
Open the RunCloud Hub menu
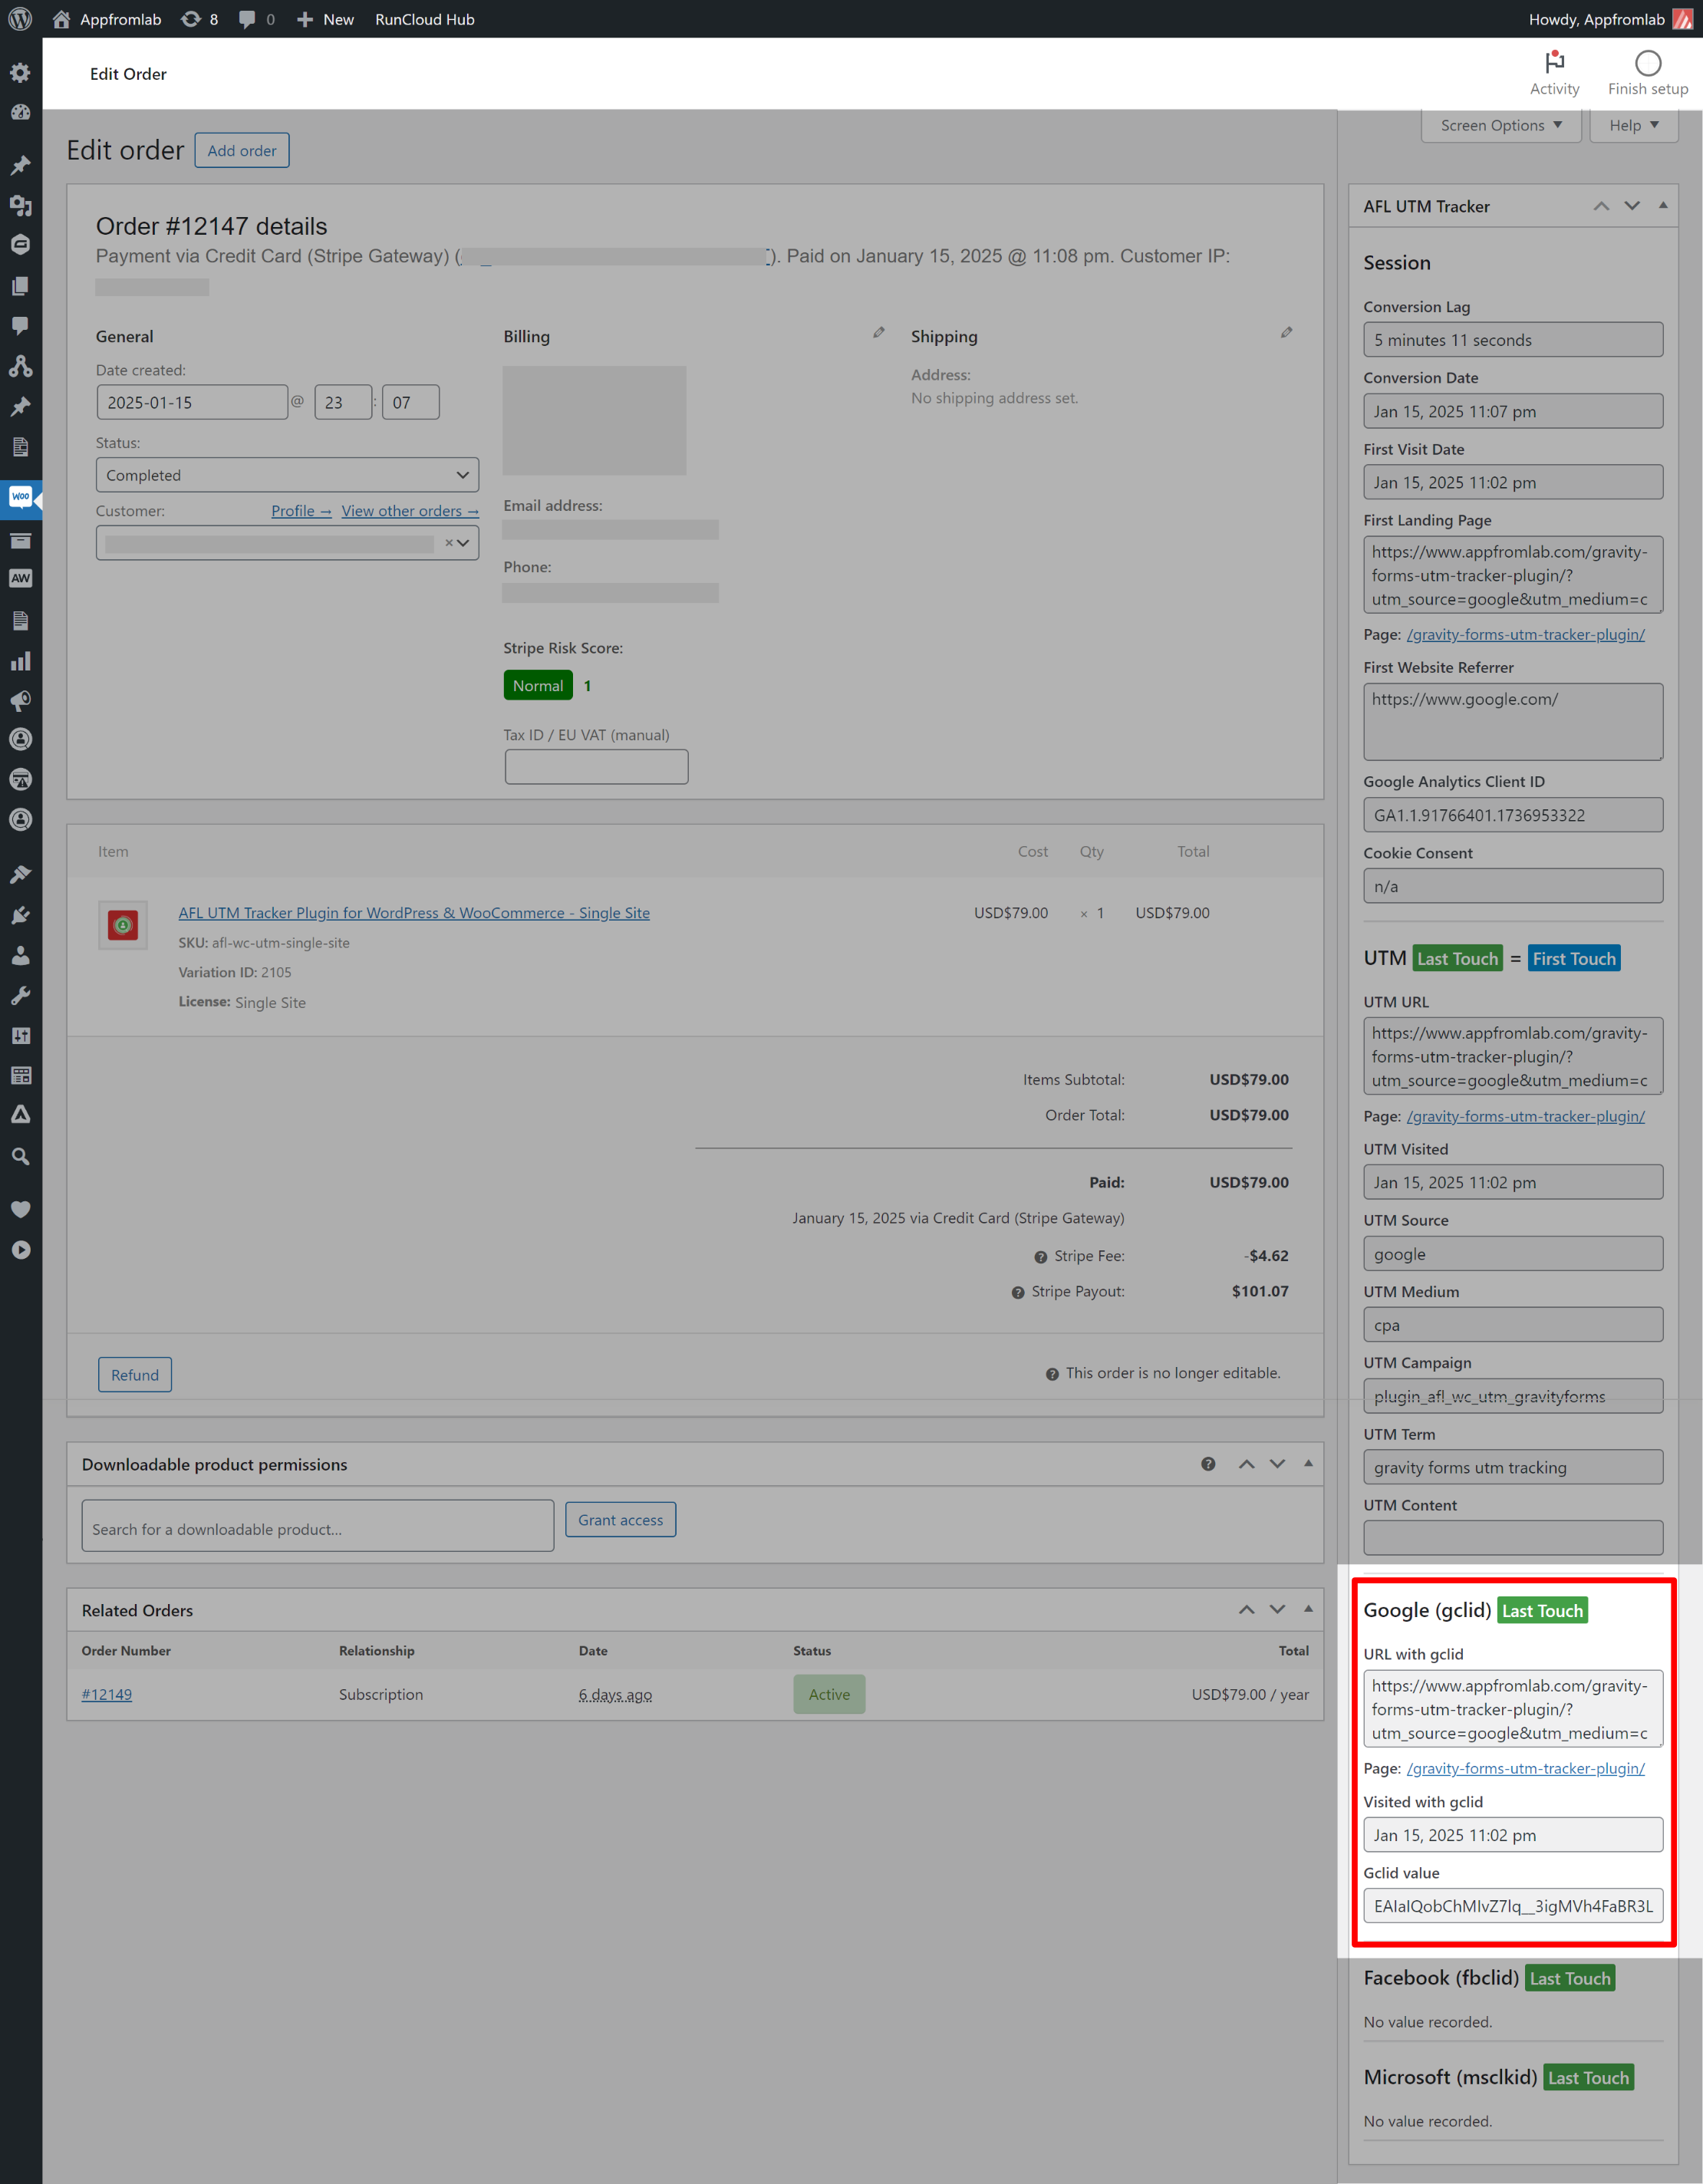point(425,19)
